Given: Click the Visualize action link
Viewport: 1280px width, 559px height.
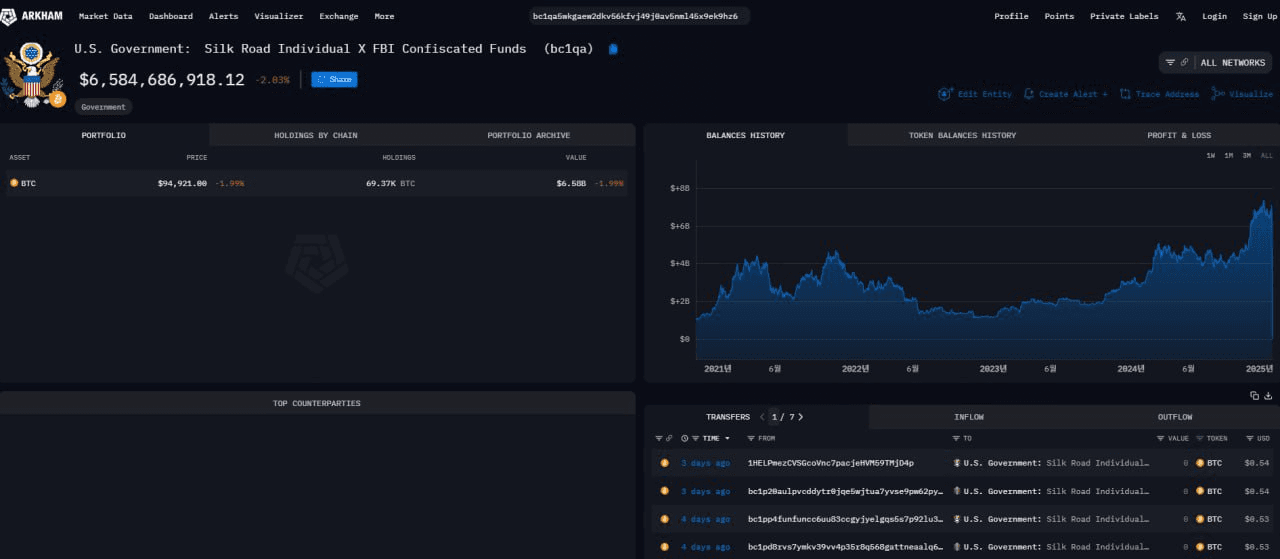Looking at the screenshot, I should coord(1242,94).
